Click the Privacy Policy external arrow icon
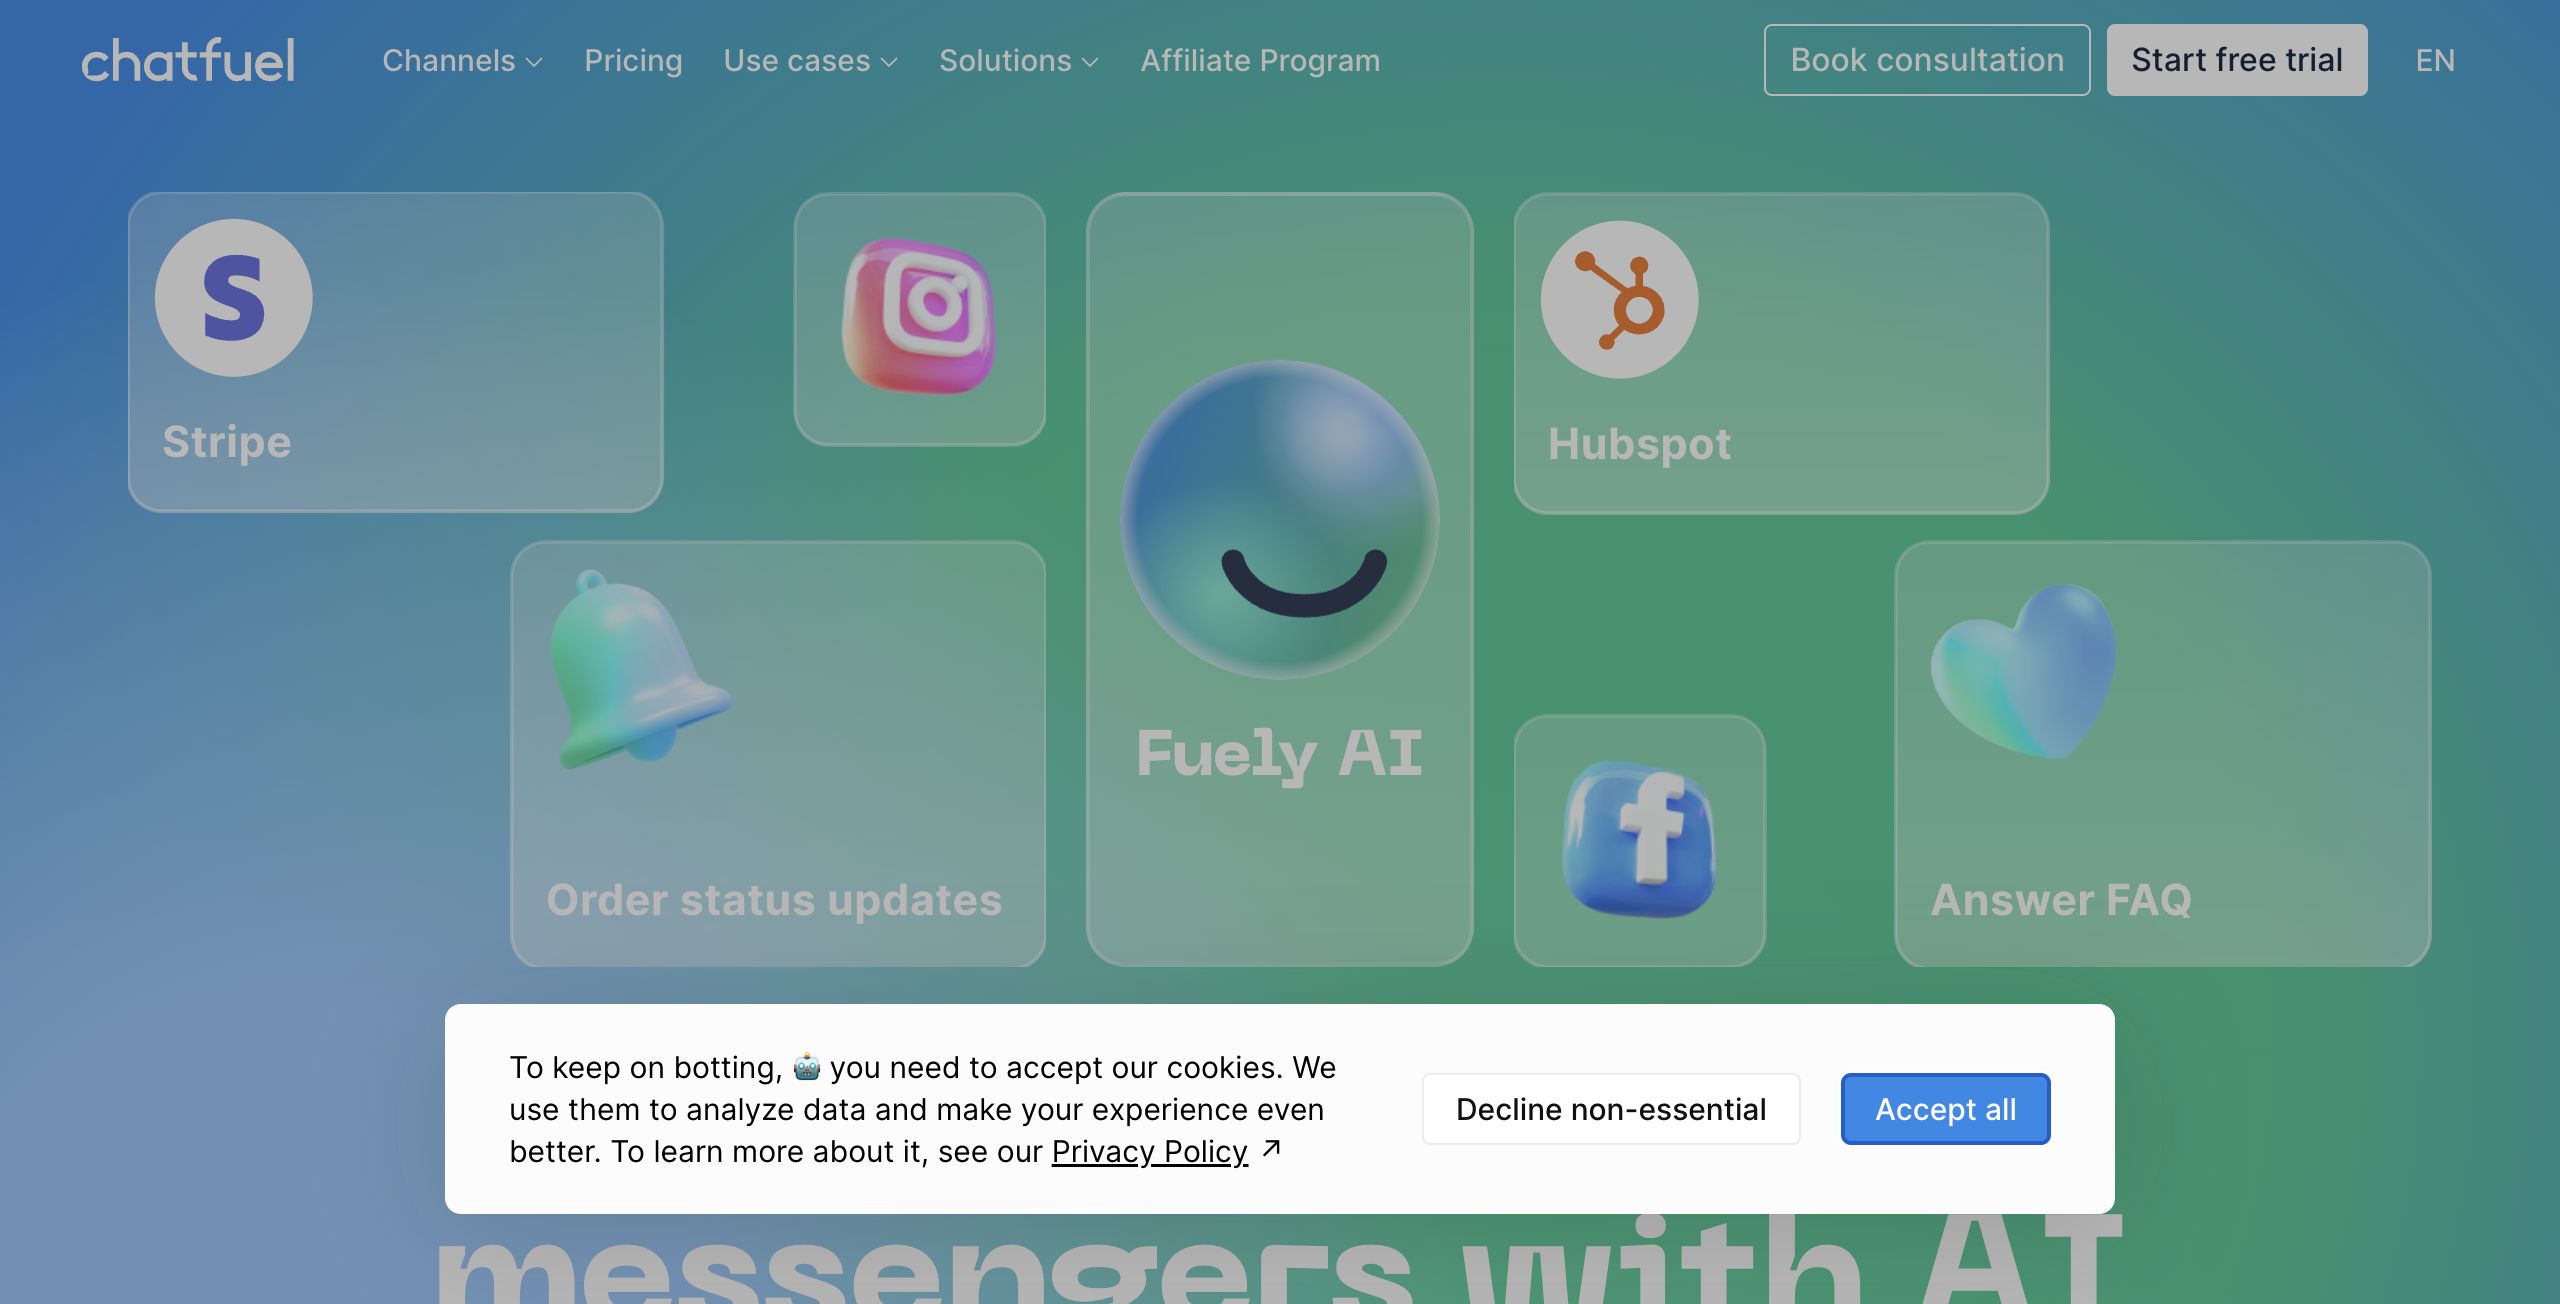This screenshot has height=1304, width=2560. (1271, 1149)
